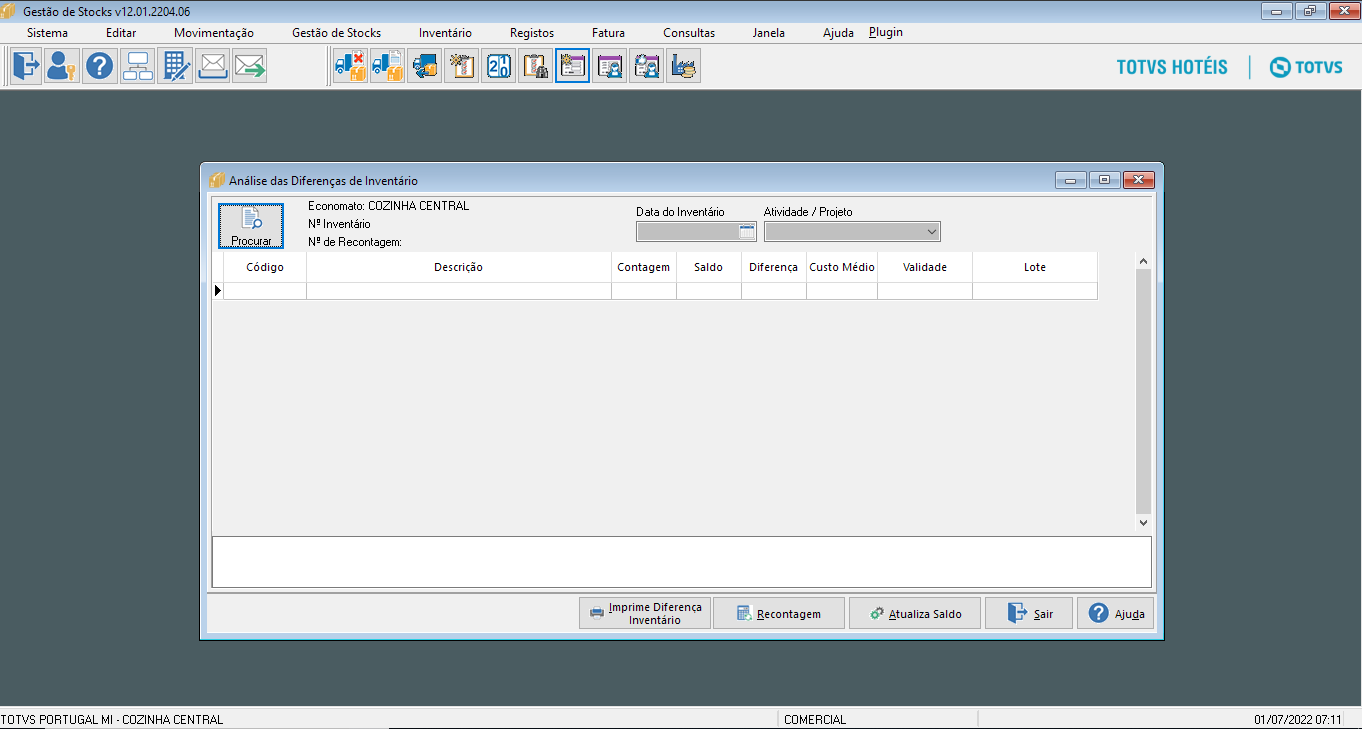Click the empty Código cell in grid
1362x729 pixels.
[x=265, y=291]
